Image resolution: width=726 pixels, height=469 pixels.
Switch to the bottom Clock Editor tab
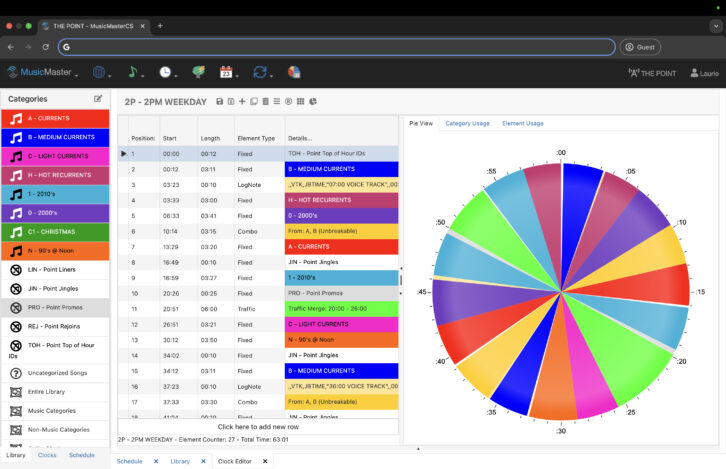235,462
